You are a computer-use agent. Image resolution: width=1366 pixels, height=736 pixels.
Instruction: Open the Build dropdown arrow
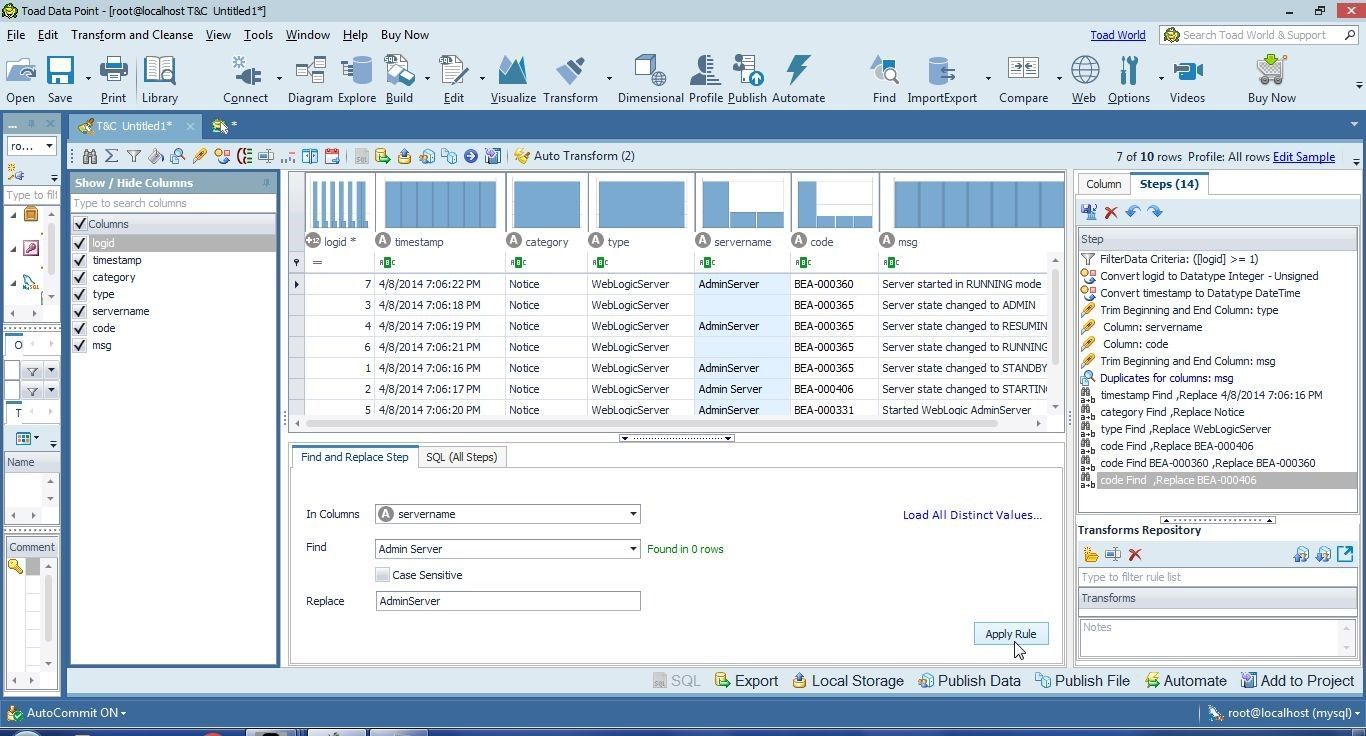pos(427,79)
